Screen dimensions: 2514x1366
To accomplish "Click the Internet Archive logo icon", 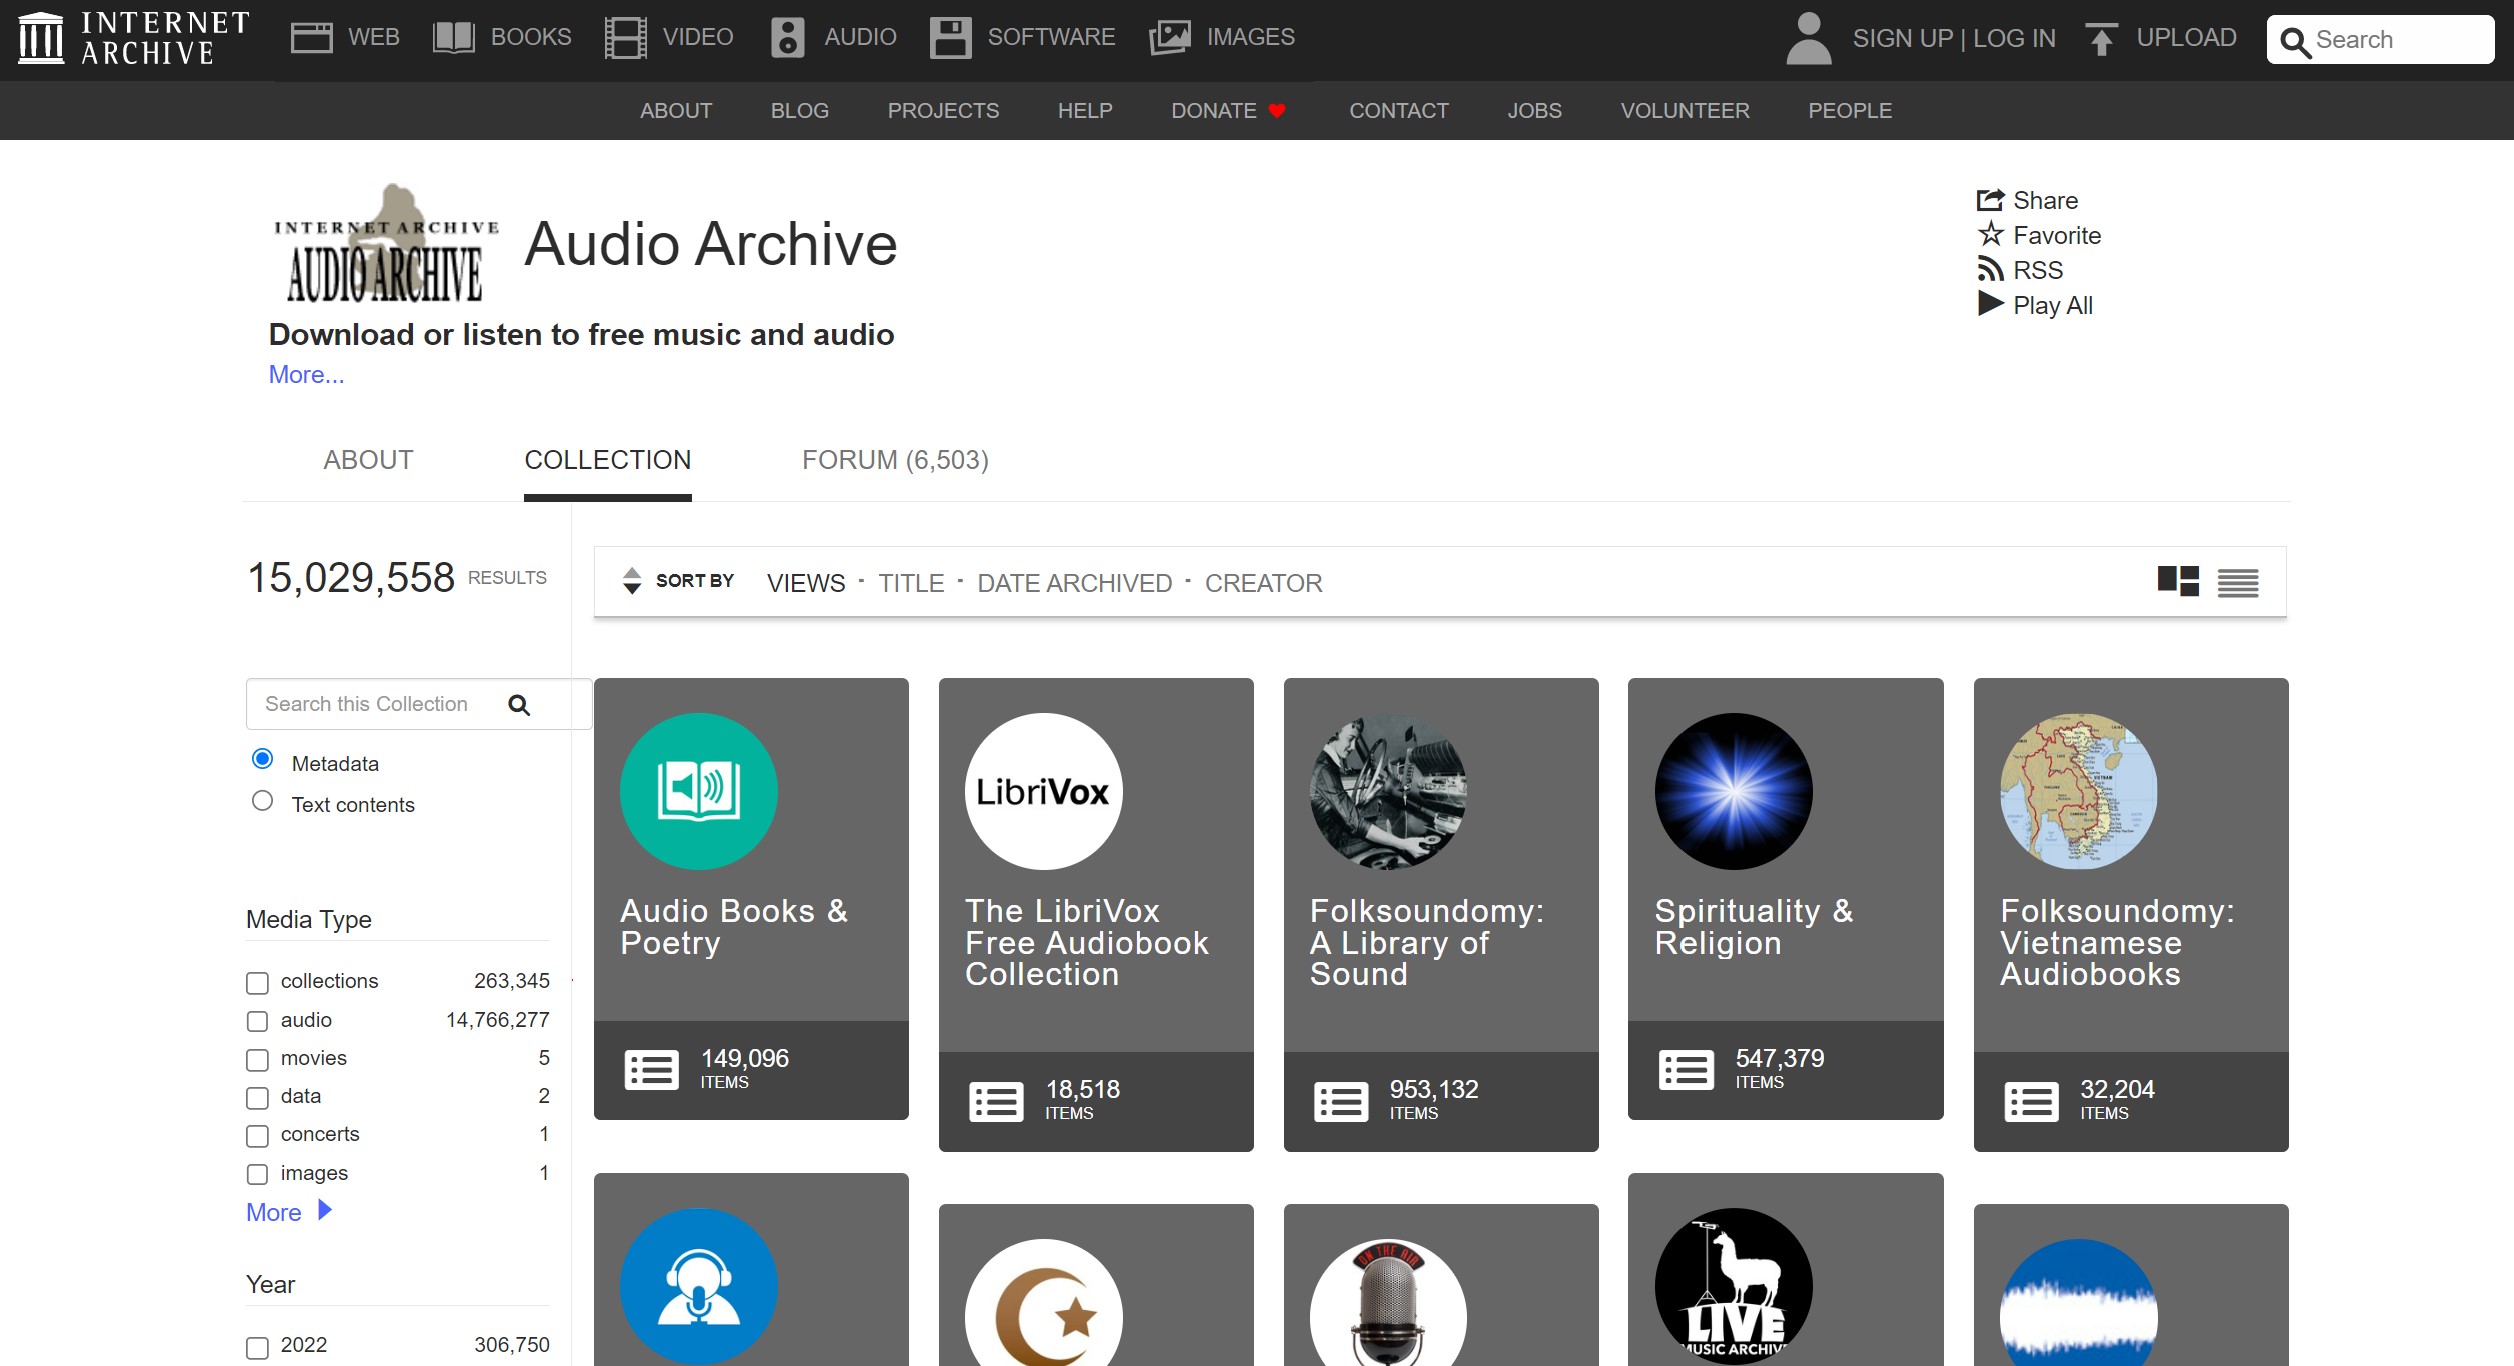I will (41, 38).
